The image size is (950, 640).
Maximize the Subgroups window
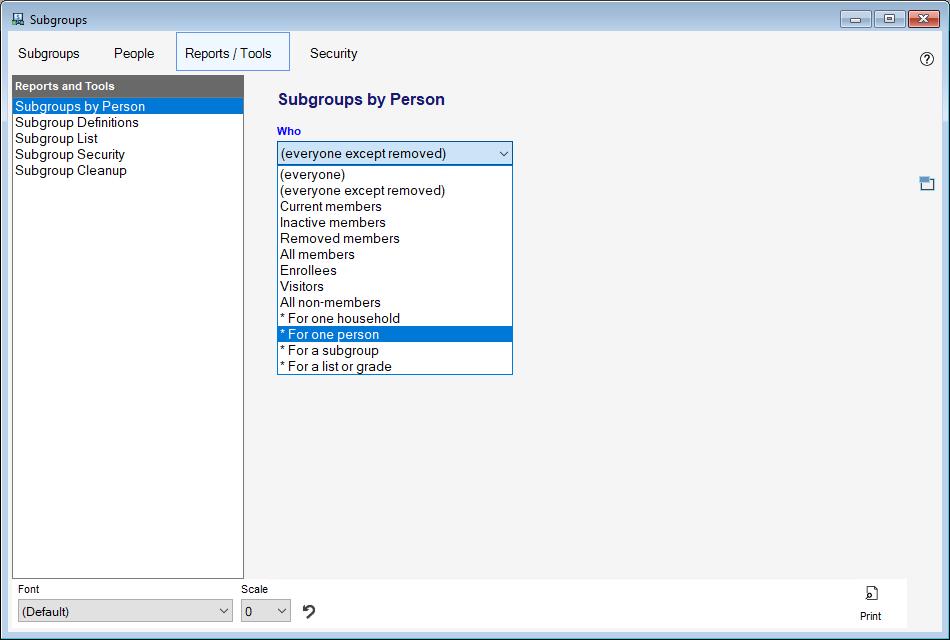pyautogui.click(x=888, y=19)
